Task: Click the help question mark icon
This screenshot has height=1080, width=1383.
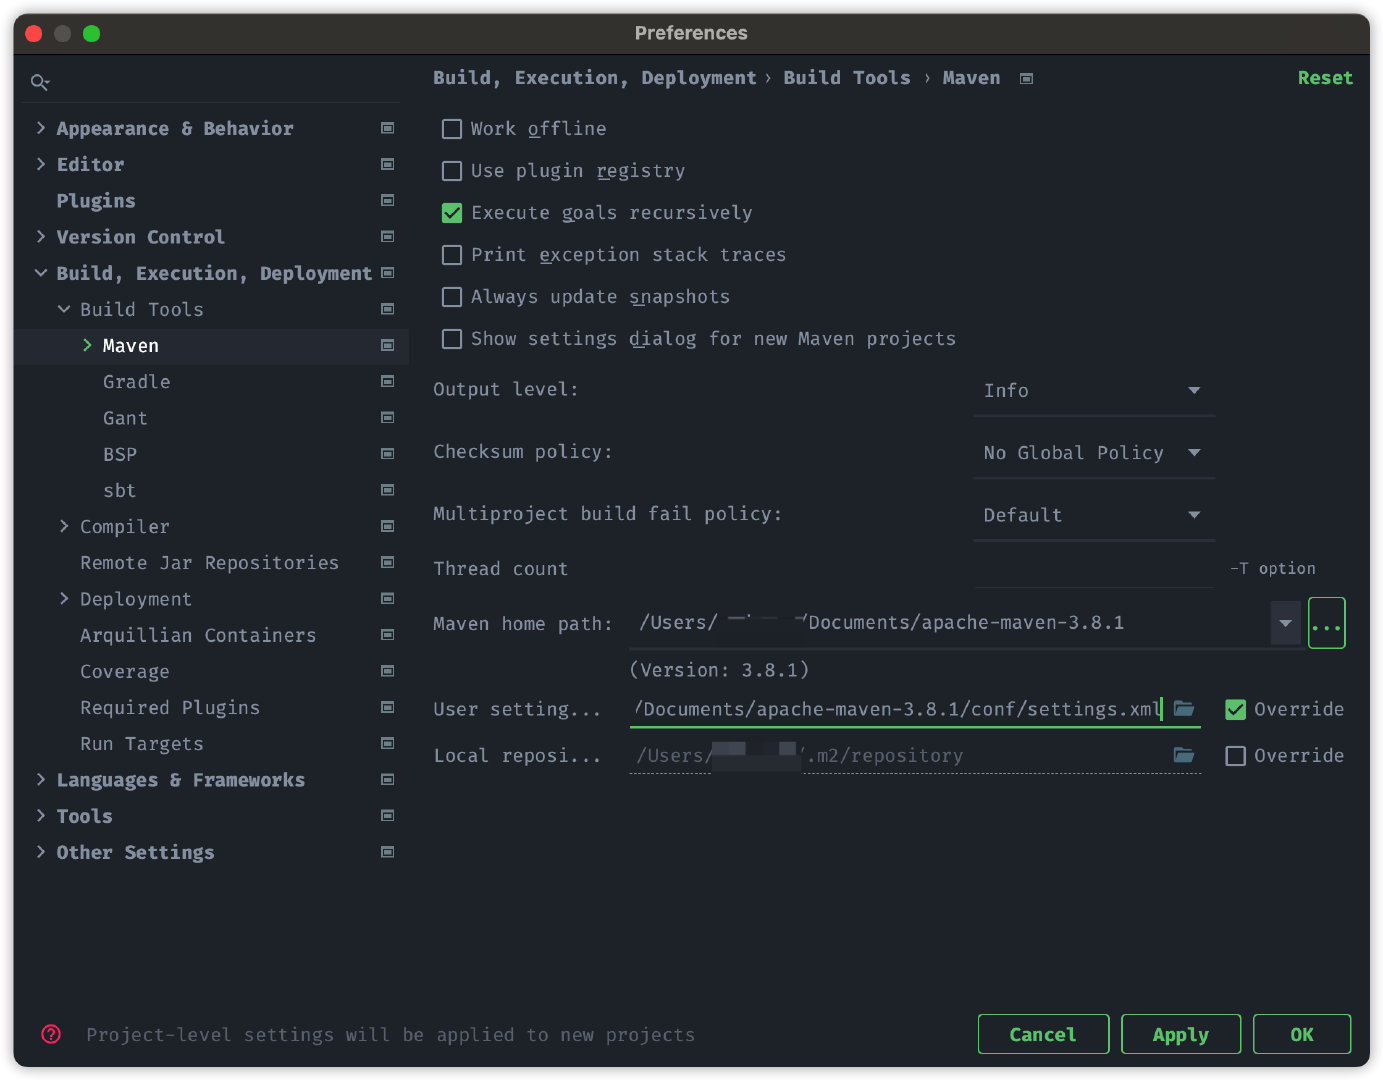Action: click(x=51, y=1034)
